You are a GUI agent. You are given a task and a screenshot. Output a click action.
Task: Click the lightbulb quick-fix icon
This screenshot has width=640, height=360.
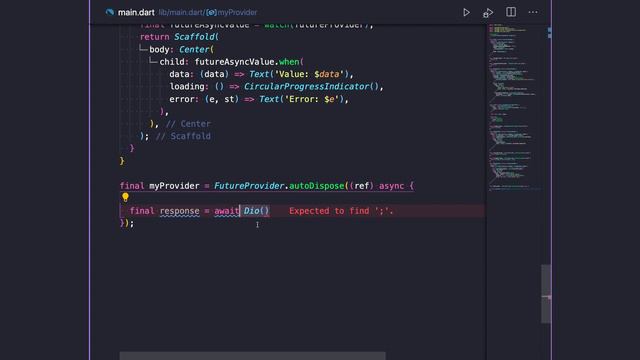(125, 198)
